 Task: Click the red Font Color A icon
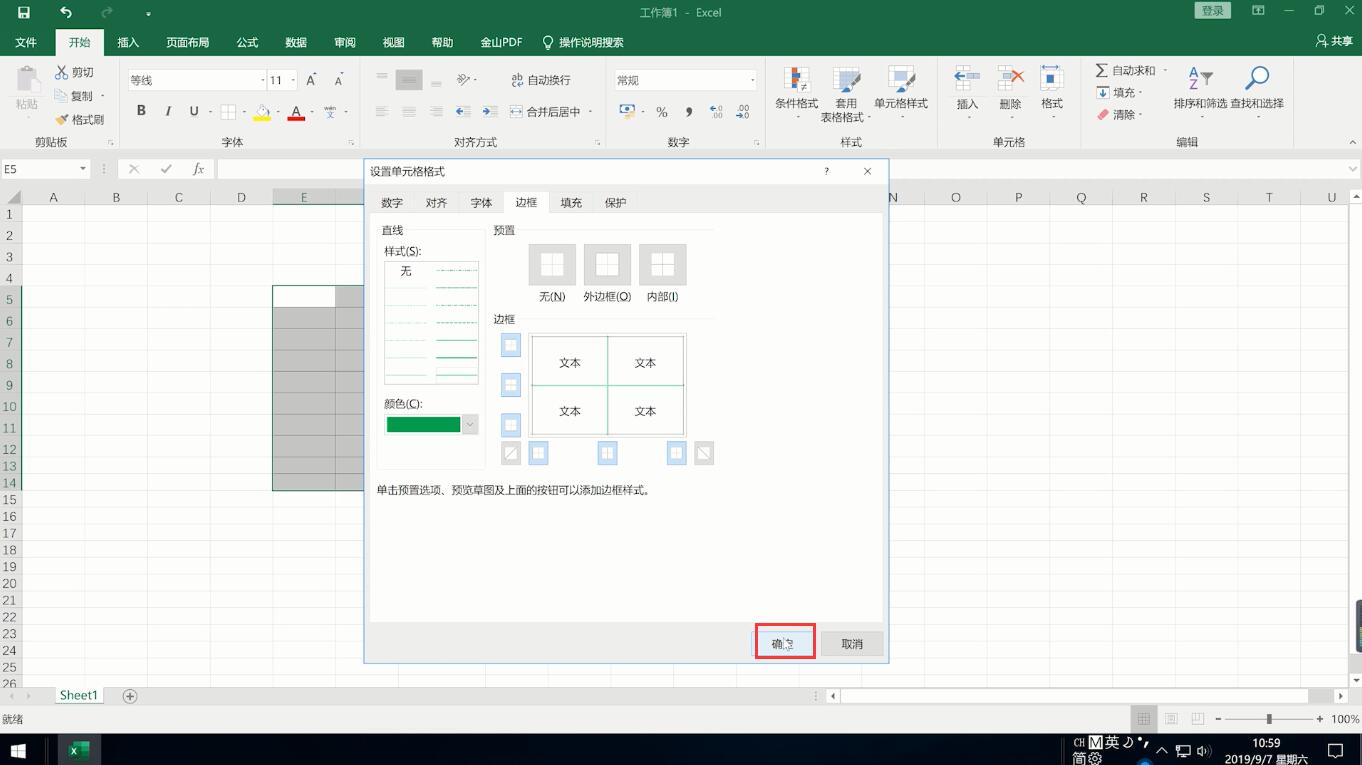click(296, 112)
